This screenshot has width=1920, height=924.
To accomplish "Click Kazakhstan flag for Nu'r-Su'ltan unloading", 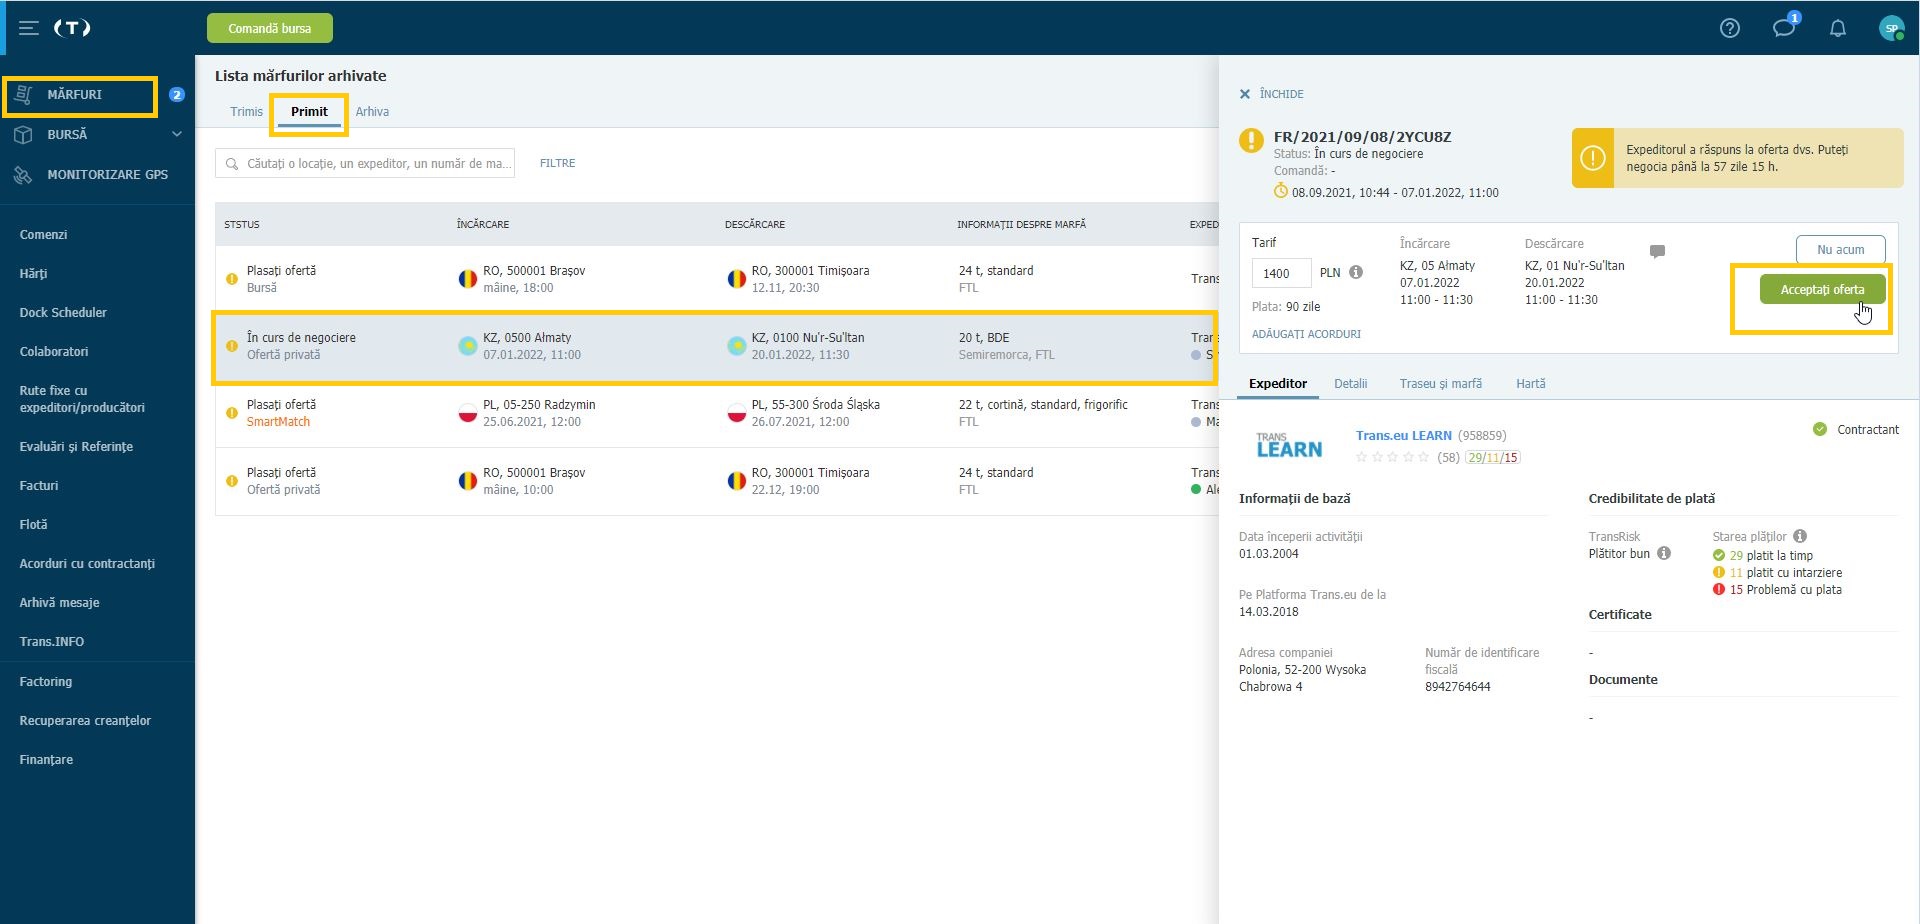I will (736, 346).
